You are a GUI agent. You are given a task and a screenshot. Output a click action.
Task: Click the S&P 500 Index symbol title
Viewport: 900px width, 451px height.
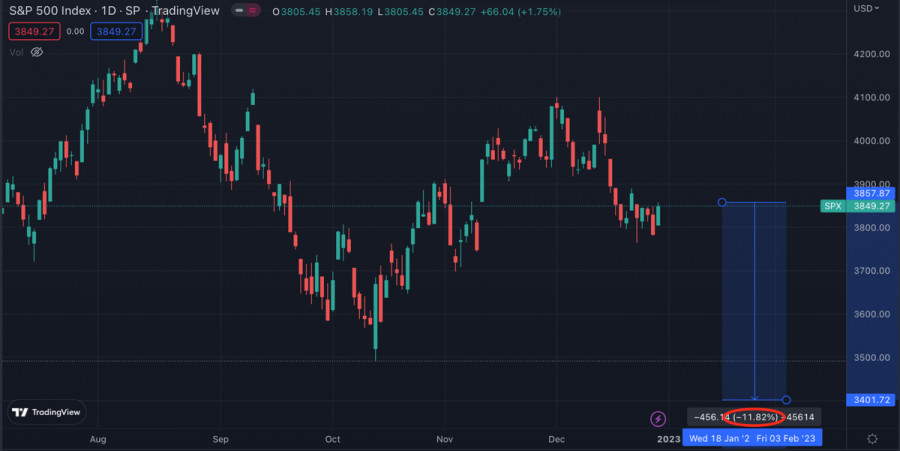coord(50,11)
